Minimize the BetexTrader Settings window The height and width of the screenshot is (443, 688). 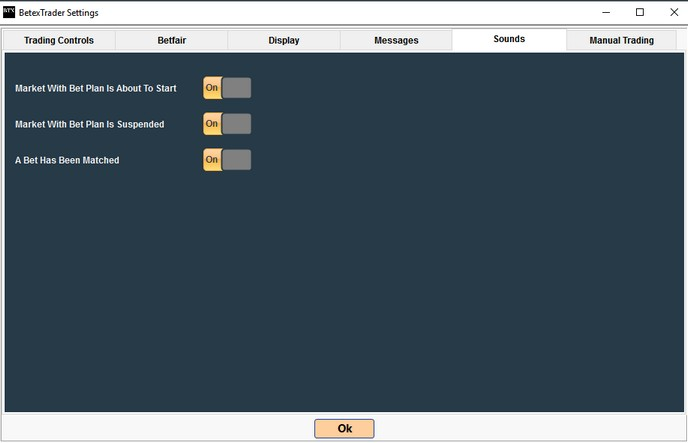point(606,12)
